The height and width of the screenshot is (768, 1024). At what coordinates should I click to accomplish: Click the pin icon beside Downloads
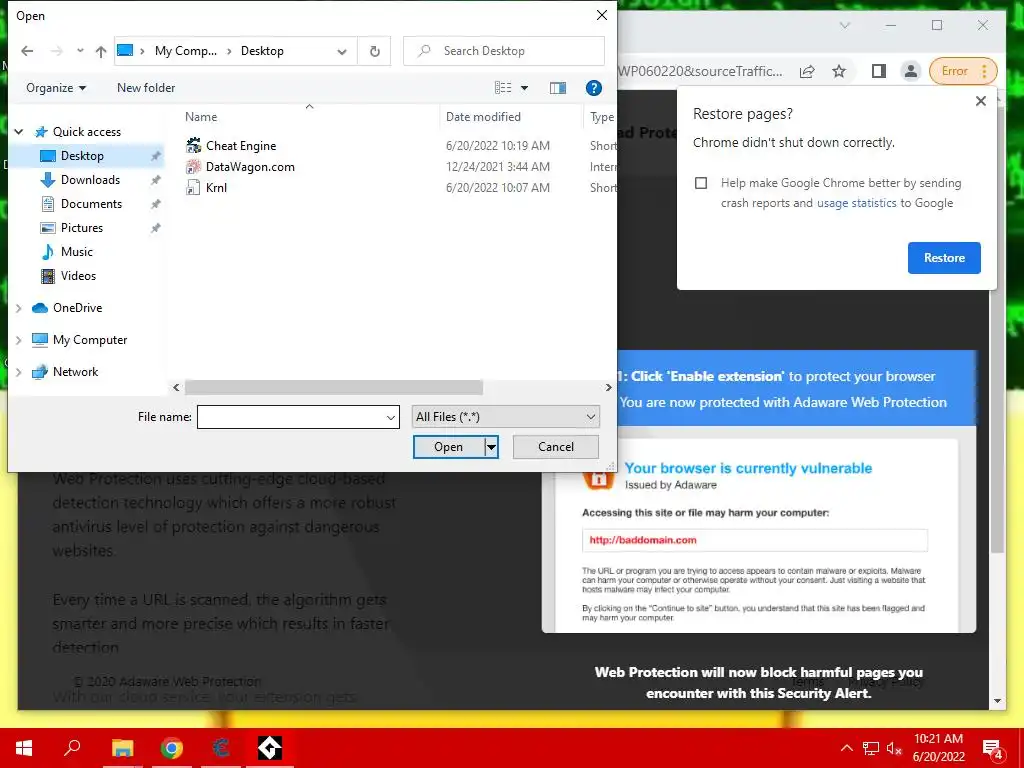tap(155, 180)
